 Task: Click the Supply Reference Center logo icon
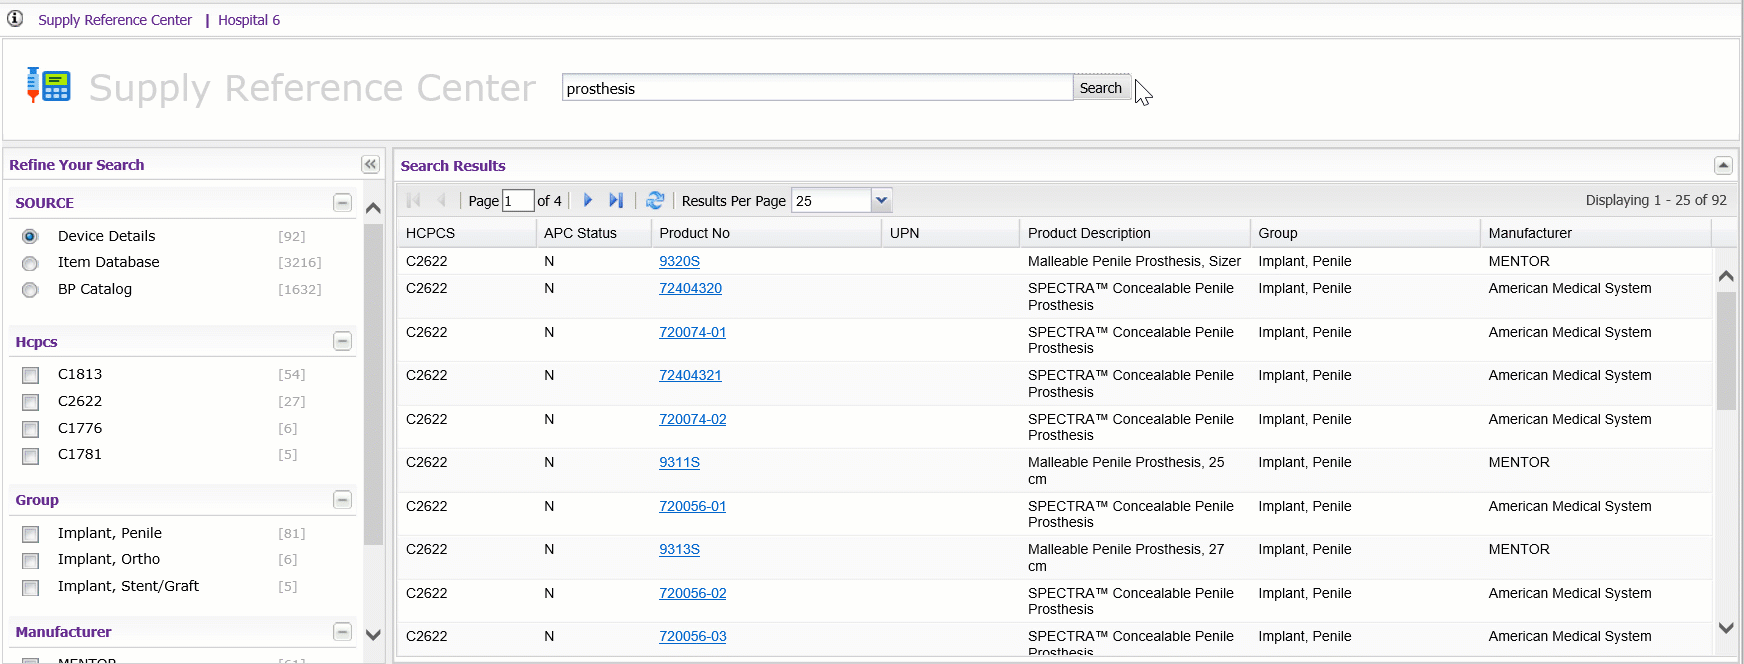coord(48,86)
